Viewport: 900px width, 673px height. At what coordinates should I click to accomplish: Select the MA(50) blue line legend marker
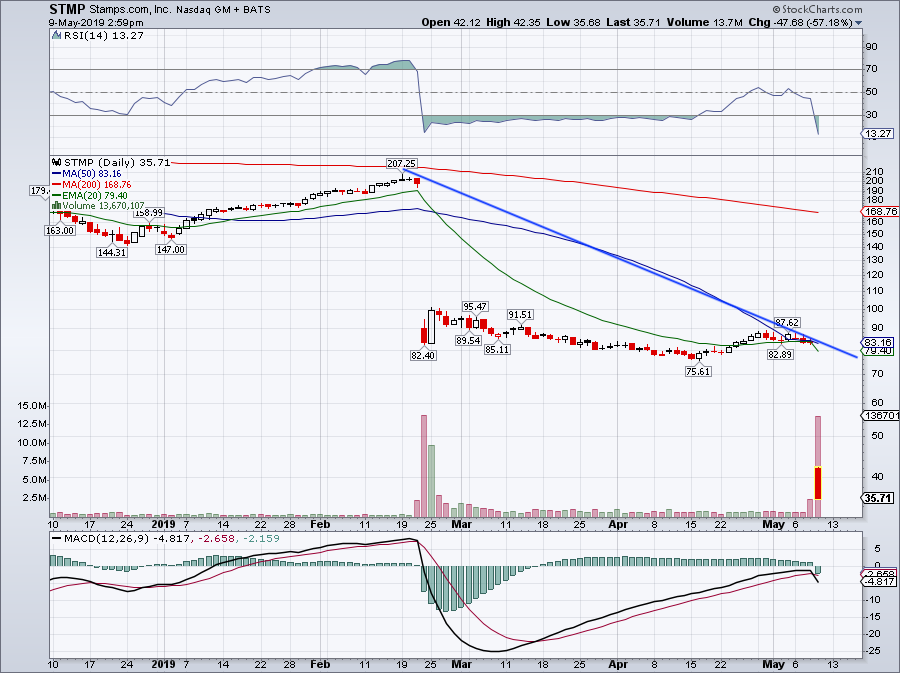[56, 175]
